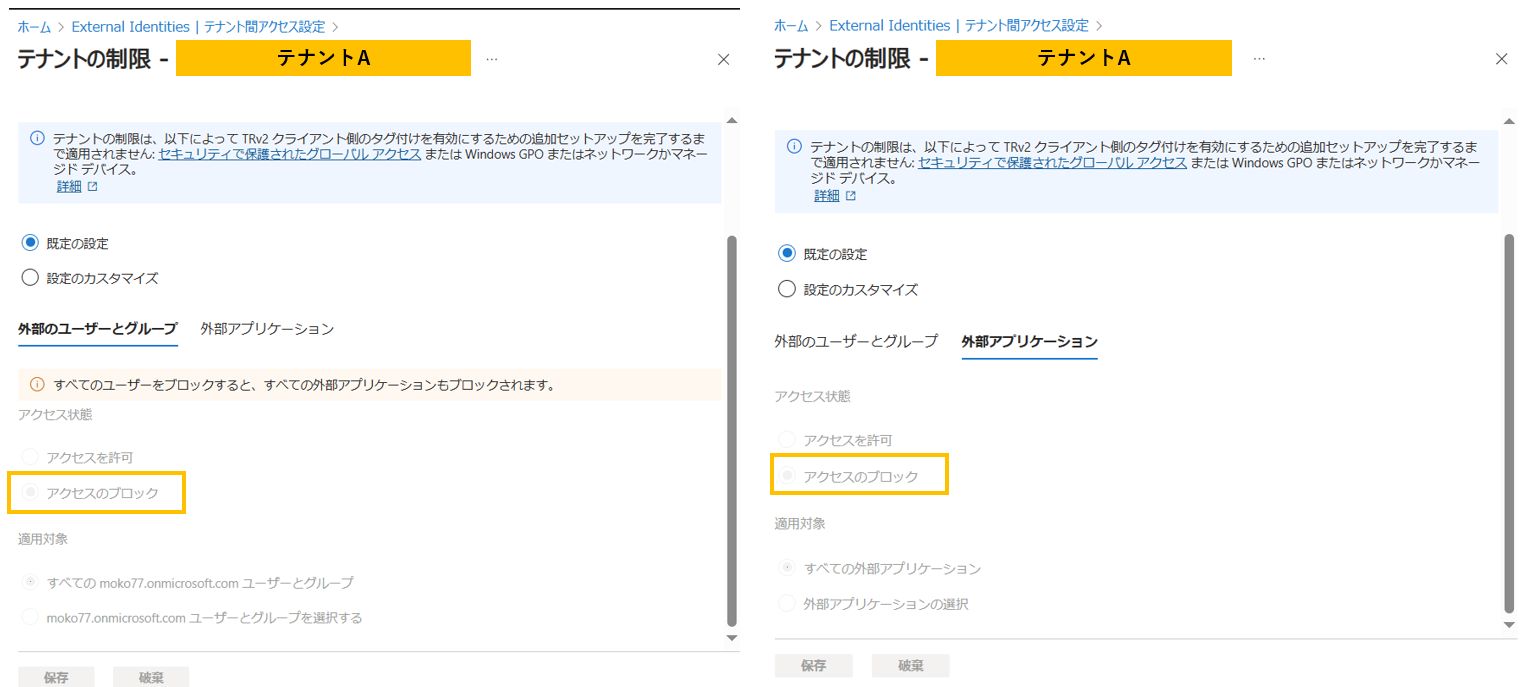1524x687 pixels.
Task: Select 外部アプリケーションの選択 radio
Action: pos(787,604)
